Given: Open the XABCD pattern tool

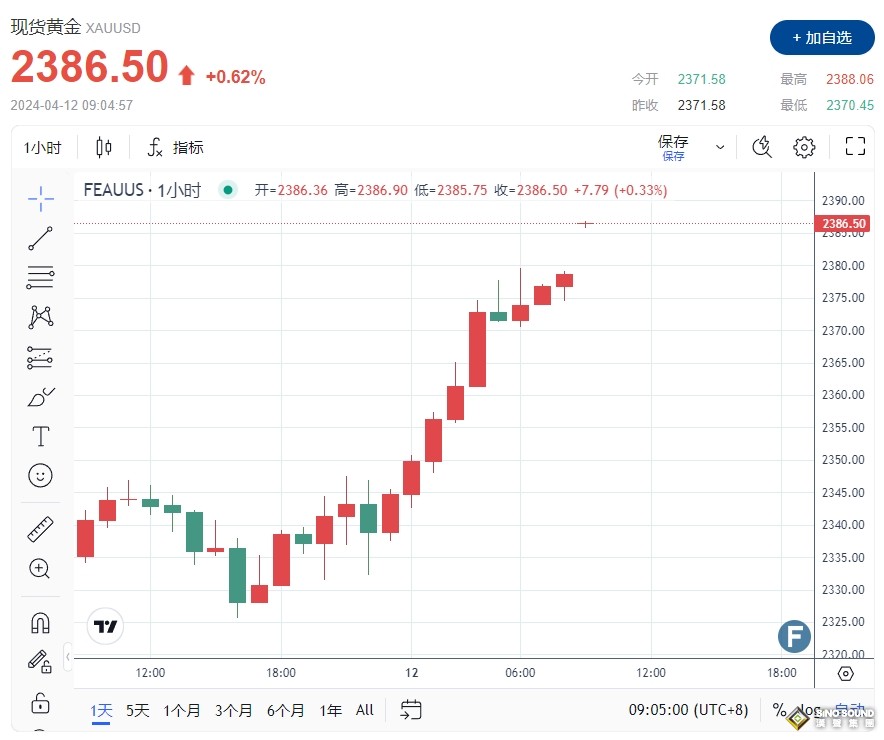Looking at the screenshot, I should 40,315.
